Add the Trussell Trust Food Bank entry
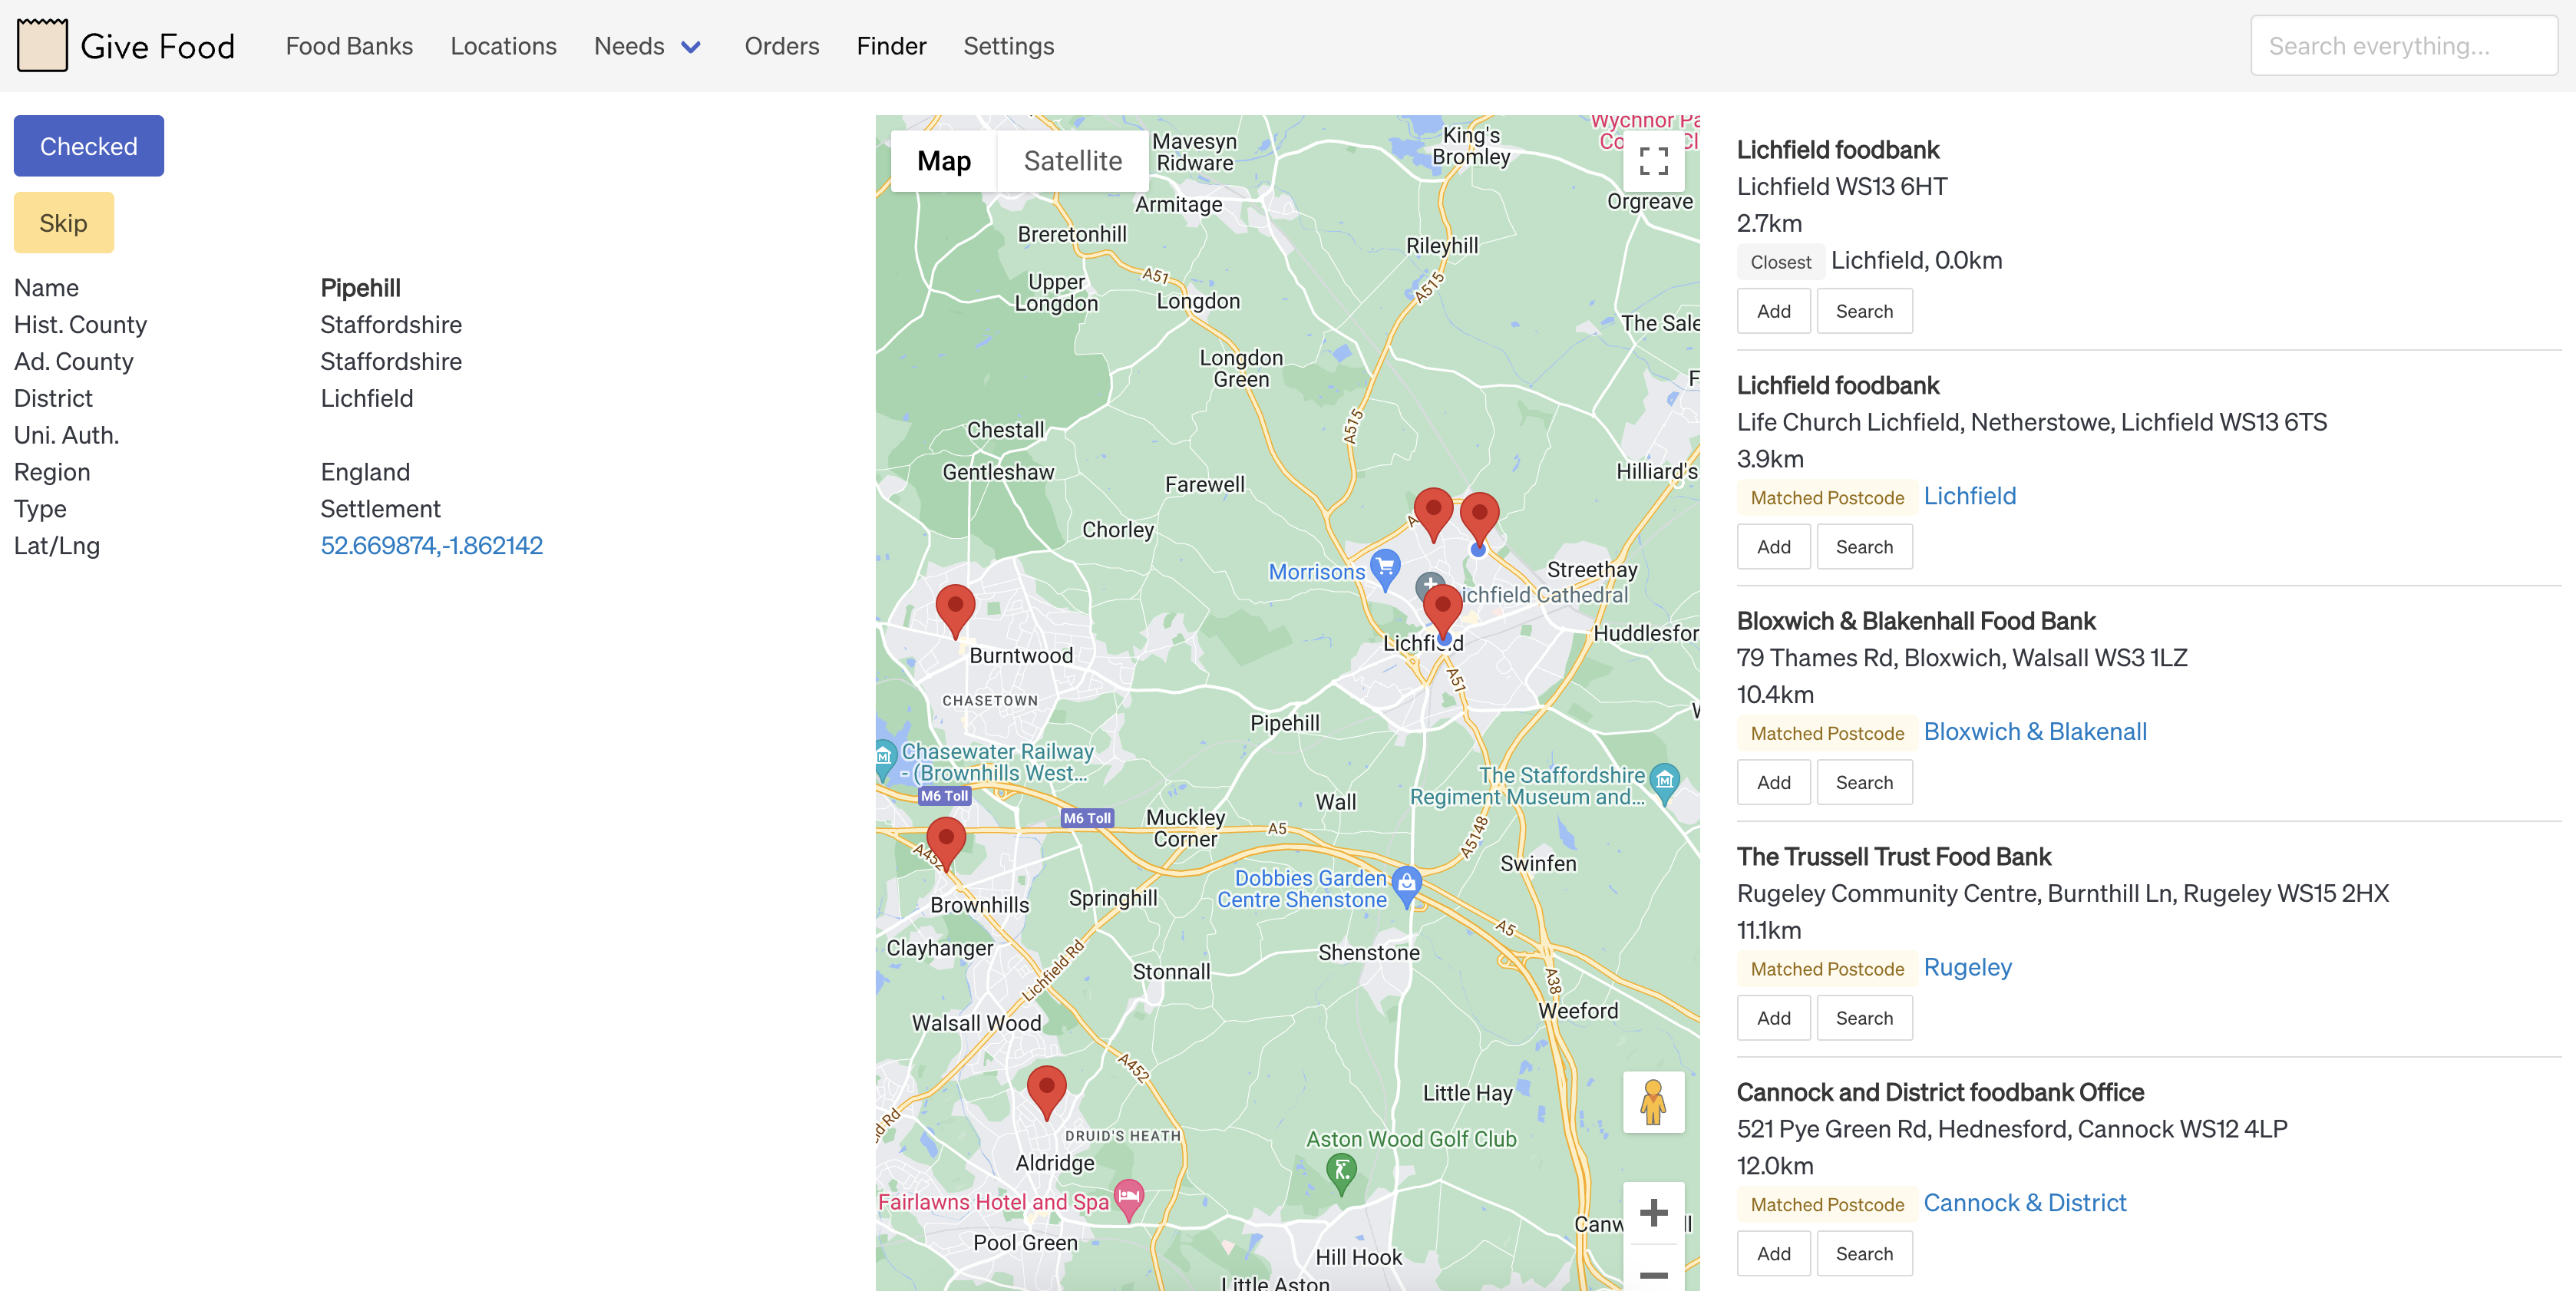Image resolution: width=2576 pixels, height=1291 pixels. tap(1773, 1017)
